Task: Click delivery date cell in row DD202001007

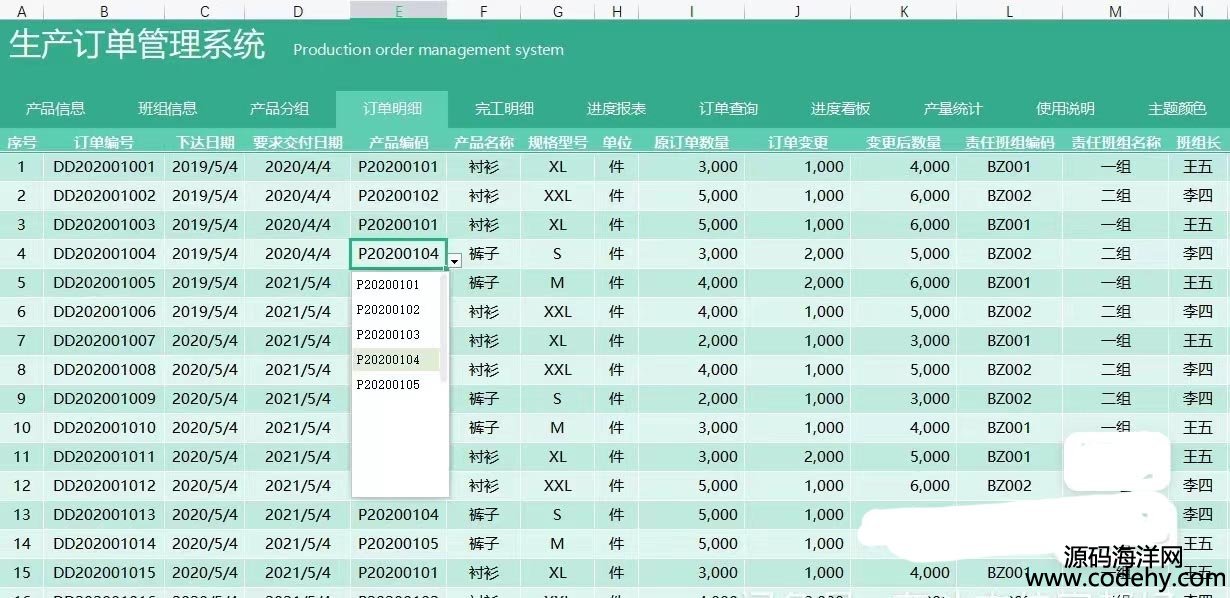Action: 298,341
